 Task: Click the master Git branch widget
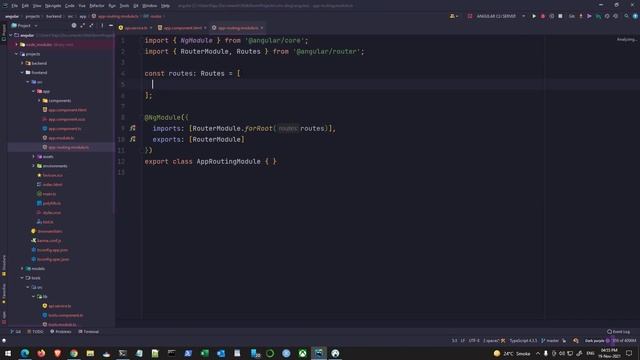(x=550, y=340)
